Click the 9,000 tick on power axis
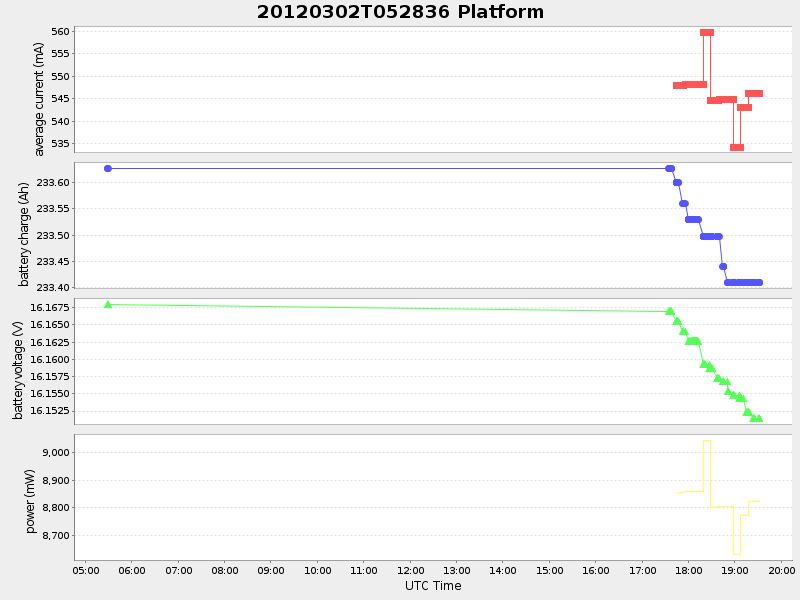Image resolution: width=800 pixels, height=600 pixels. click(x=58, y=455)
